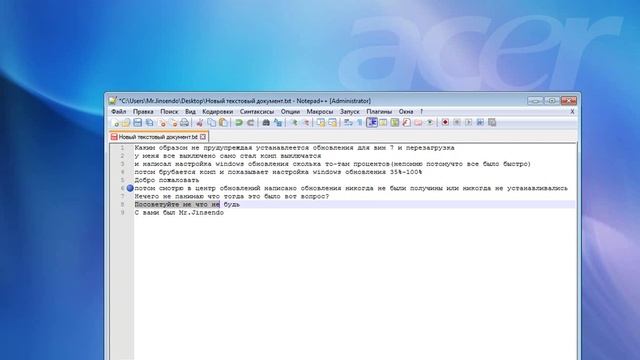Select the Новый текстовый документ.txt tab
The height and width of the screenshot is (360, 640).
point(158,137)
